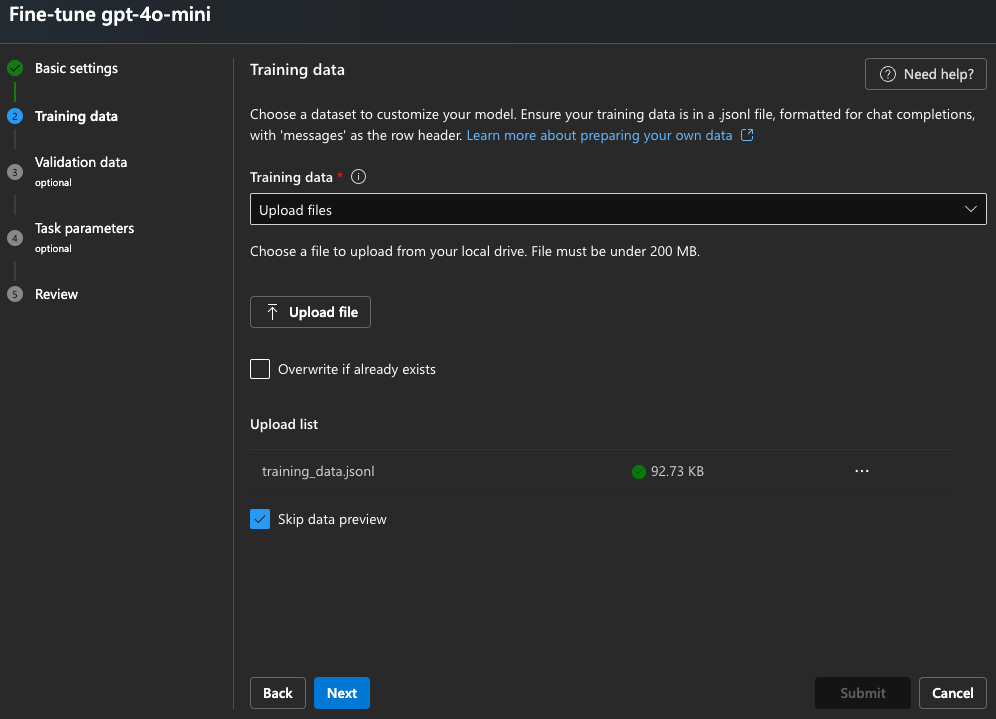Click the Cancel button
This screenshot has height=719, width=996.
point(952,693)
